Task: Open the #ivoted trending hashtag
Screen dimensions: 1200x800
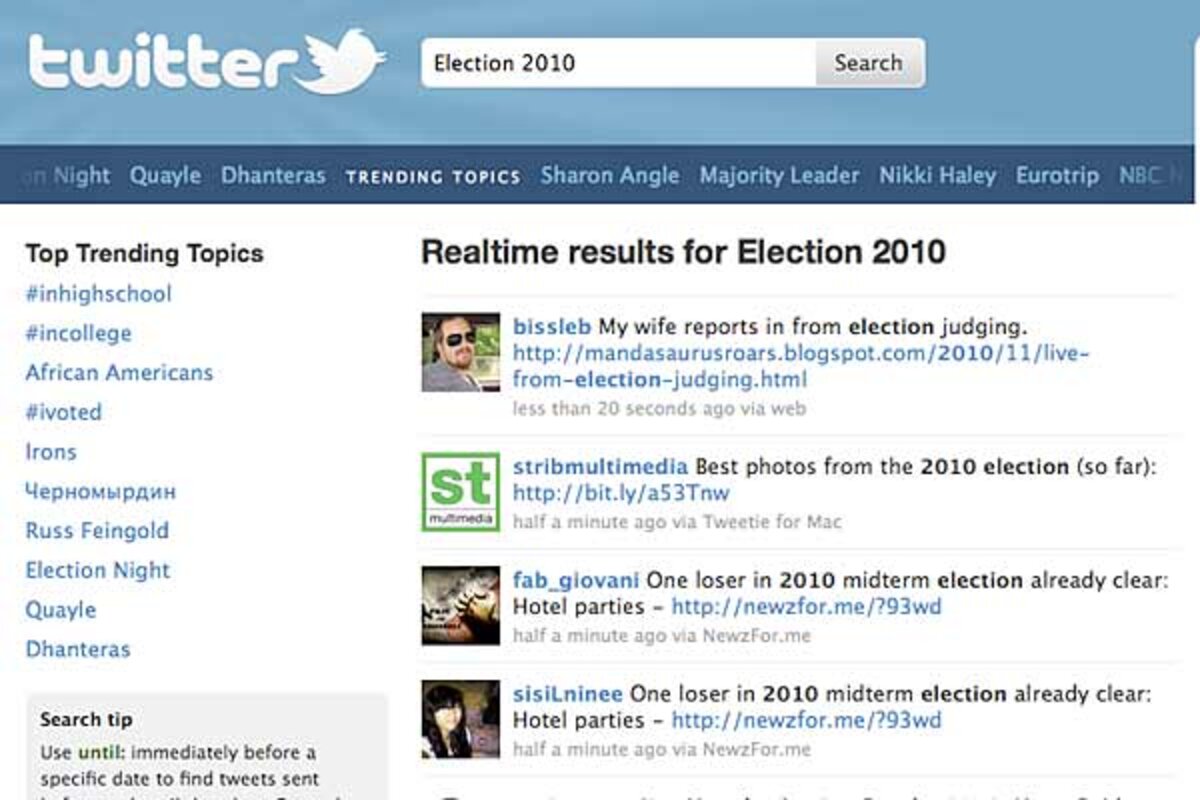Action: pyautogui.click(x=63, y=412)
